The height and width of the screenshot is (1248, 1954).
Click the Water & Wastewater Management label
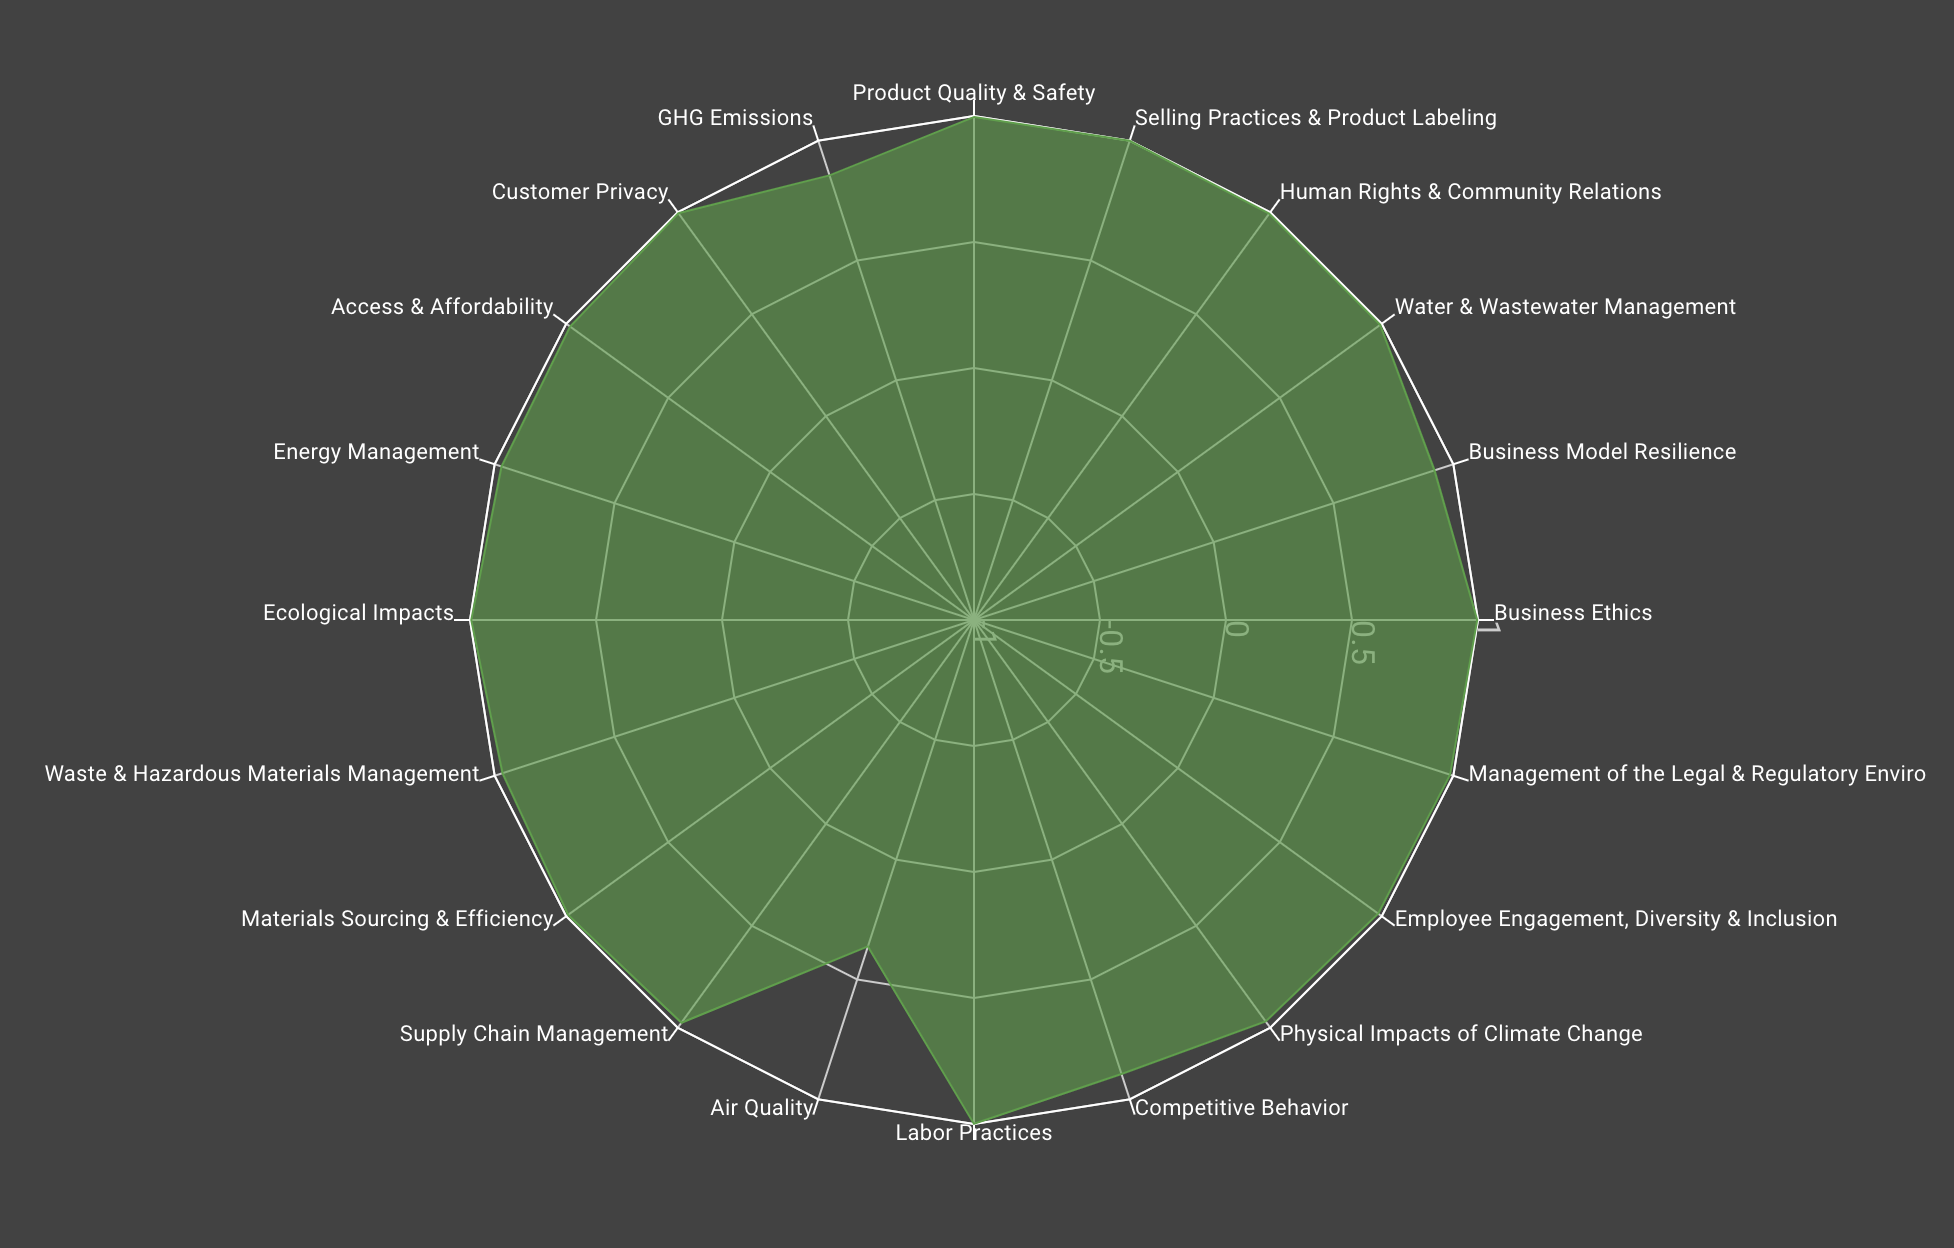click(1564, 307)
